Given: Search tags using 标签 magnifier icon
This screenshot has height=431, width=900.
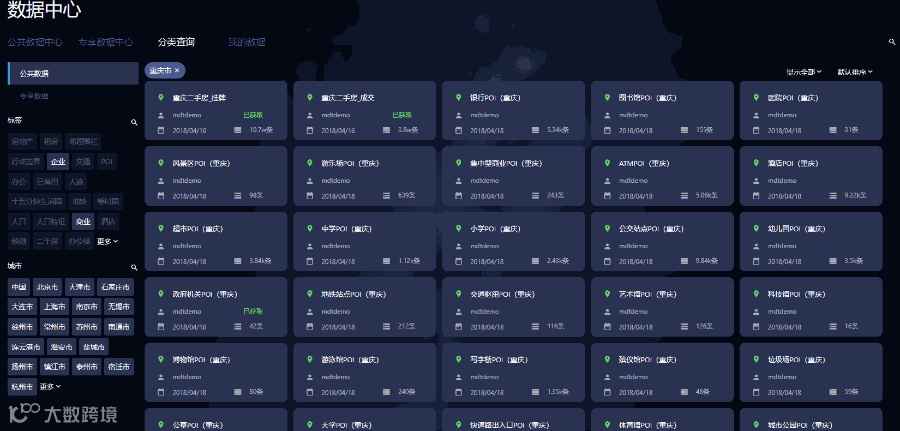Looking at the screenshot, I should [134, 122].
